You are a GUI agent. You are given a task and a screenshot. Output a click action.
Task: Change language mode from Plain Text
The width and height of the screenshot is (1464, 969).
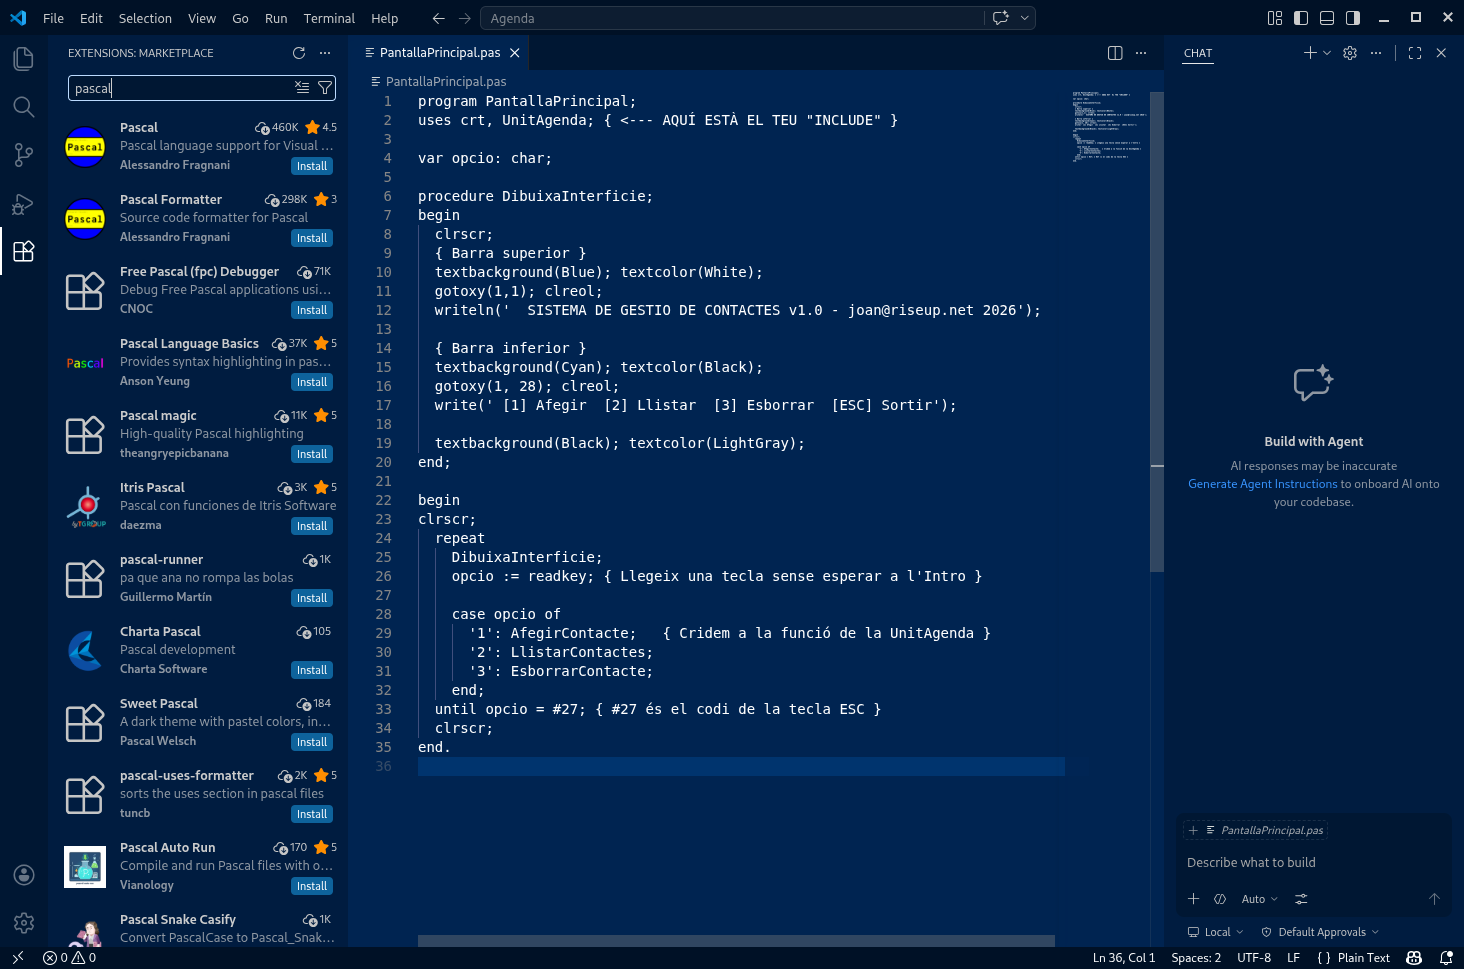click(x=1364, y=958)
